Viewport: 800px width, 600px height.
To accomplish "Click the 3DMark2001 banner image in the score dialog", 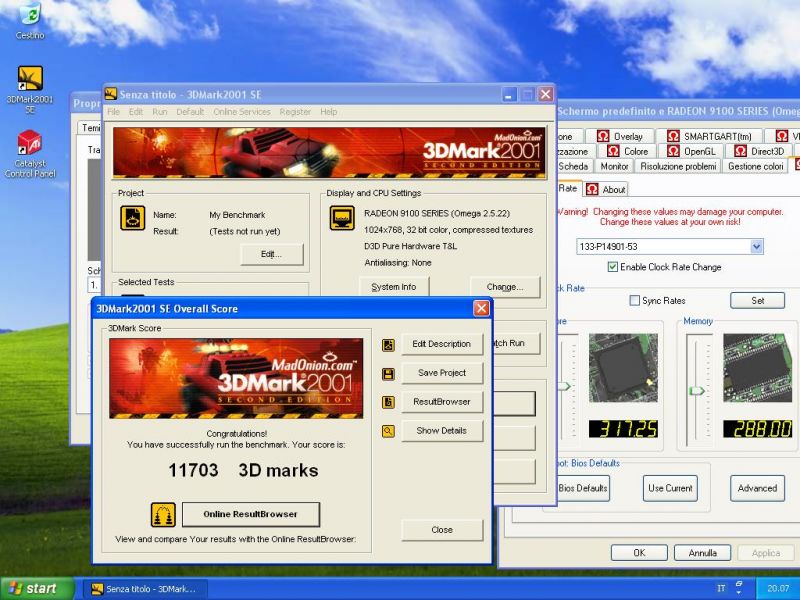I will 236,379.
